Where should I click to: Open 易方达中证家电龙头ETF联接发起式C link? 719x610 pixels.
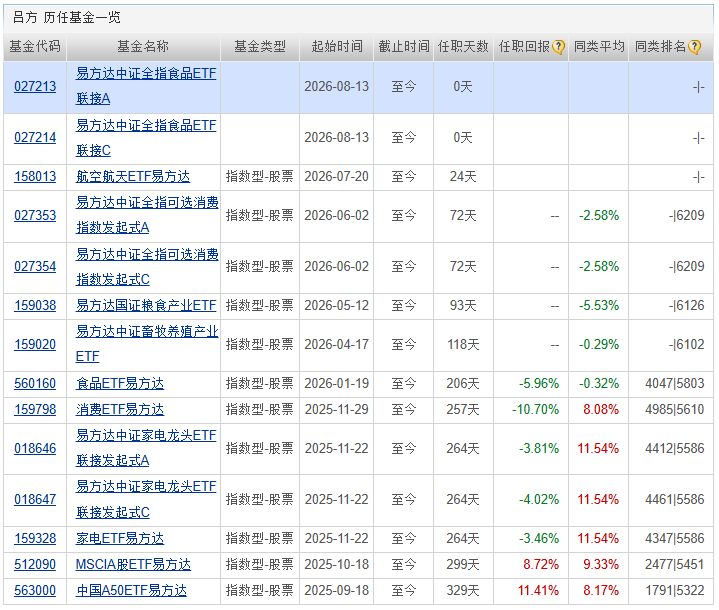(x=146, y=499)
